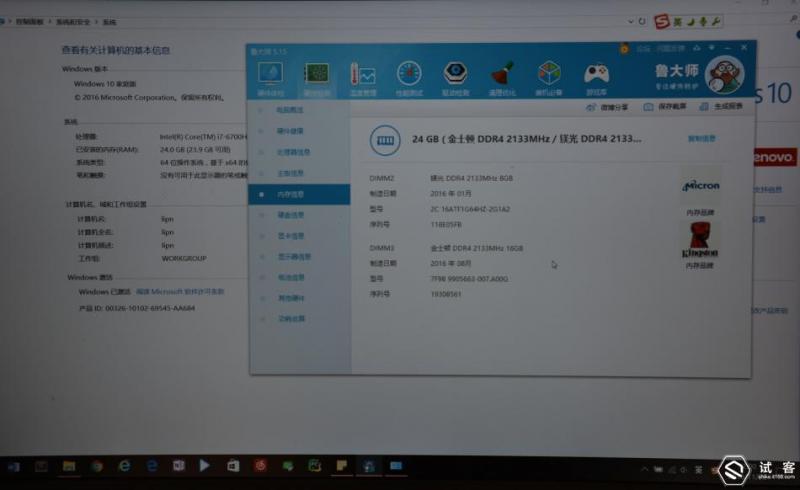Open WeChat from the taskbar
The width and height of the screenshot is (800, 490).
click(287, 466)
